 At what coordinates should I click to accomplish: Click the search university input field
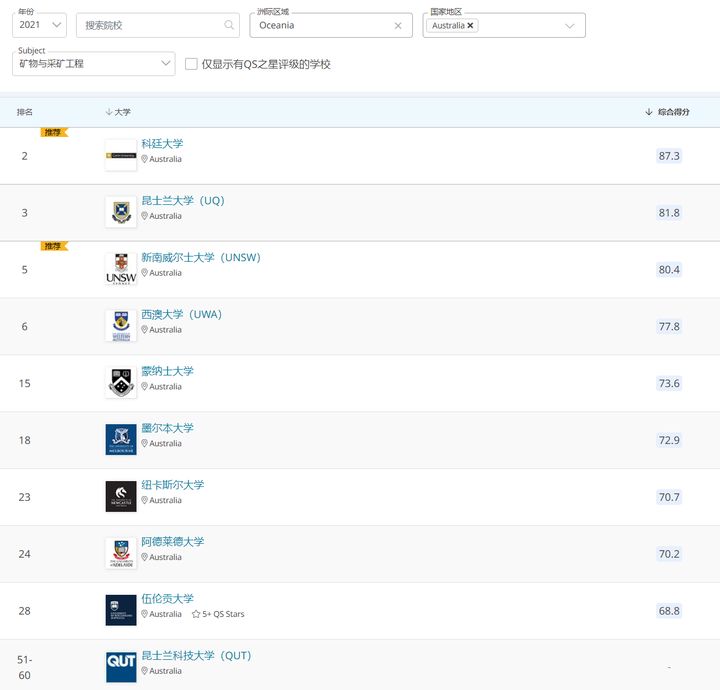[158, 25]
